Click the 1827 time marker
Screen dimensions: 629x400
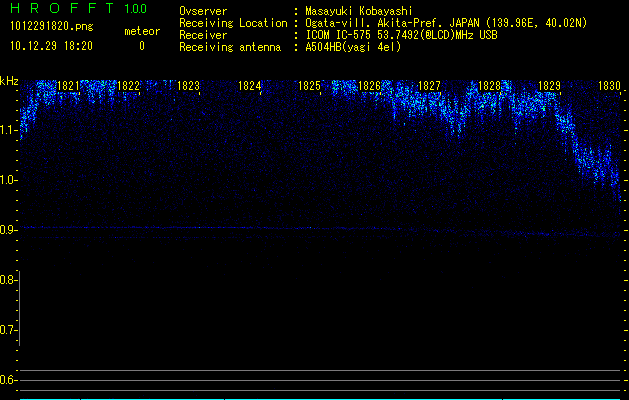429,86
